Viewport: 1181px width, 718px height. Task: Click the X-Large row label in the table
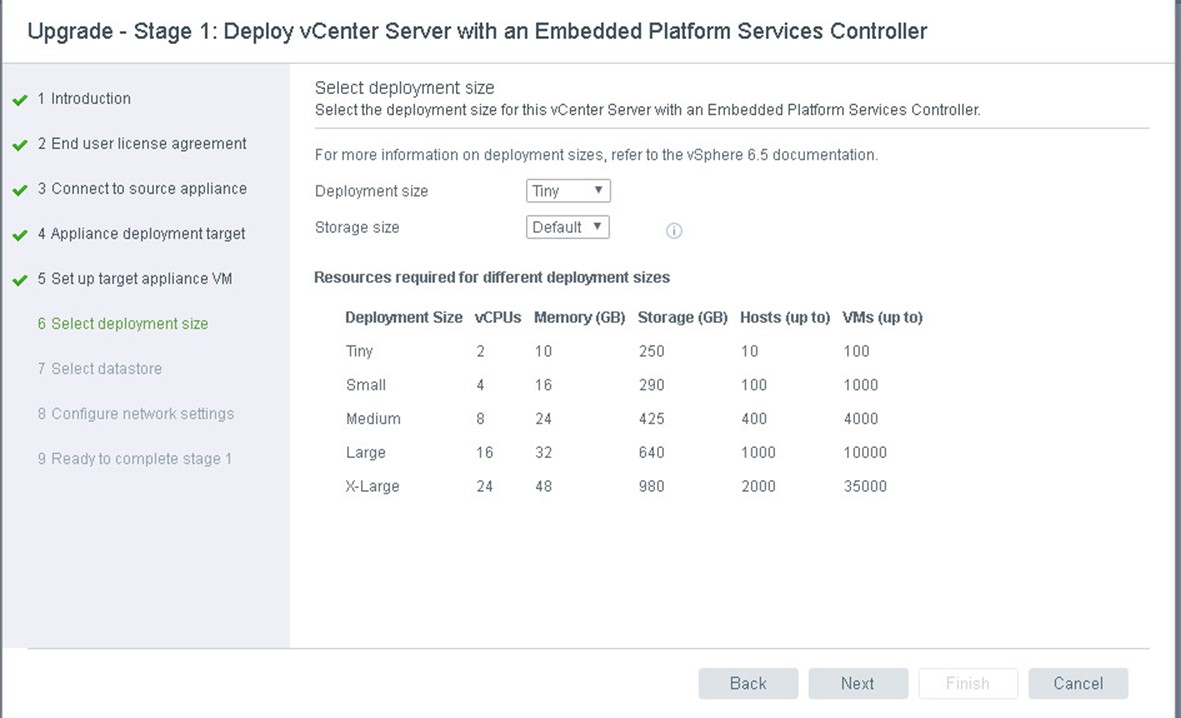click(372, 487)
